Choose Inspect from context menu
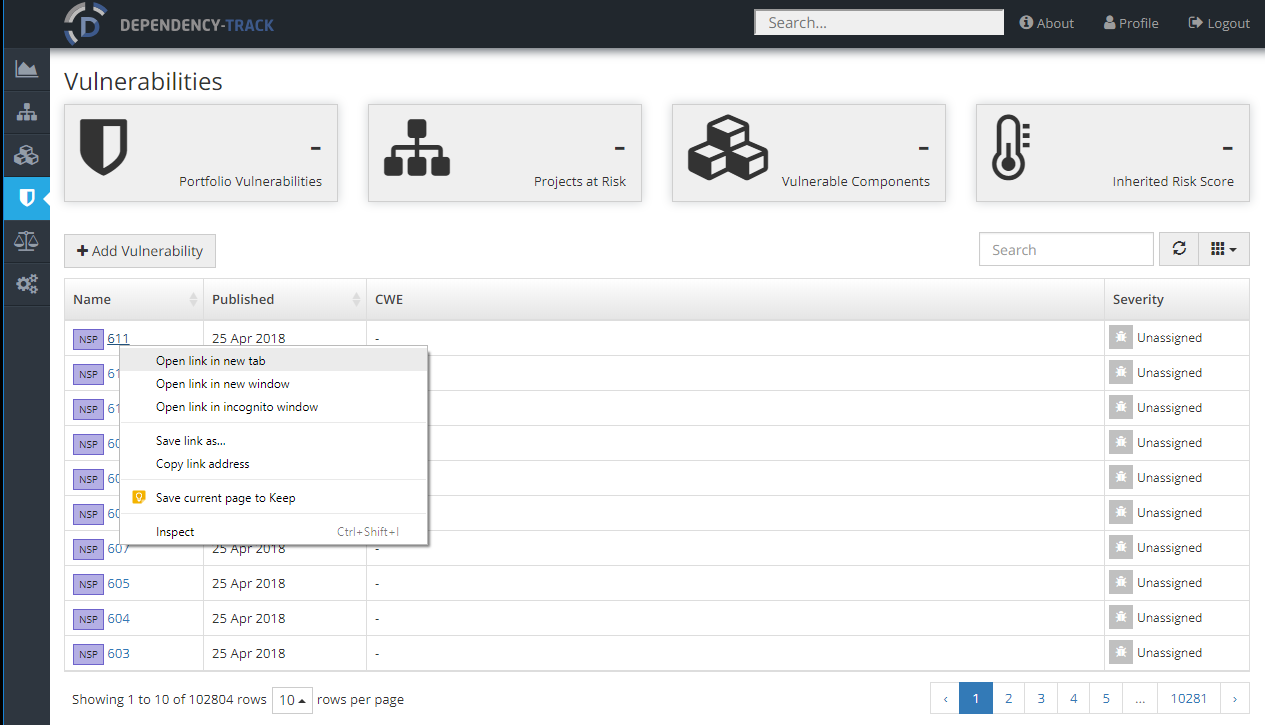This screenshot has height=725, width=1265. pos(273,531)
